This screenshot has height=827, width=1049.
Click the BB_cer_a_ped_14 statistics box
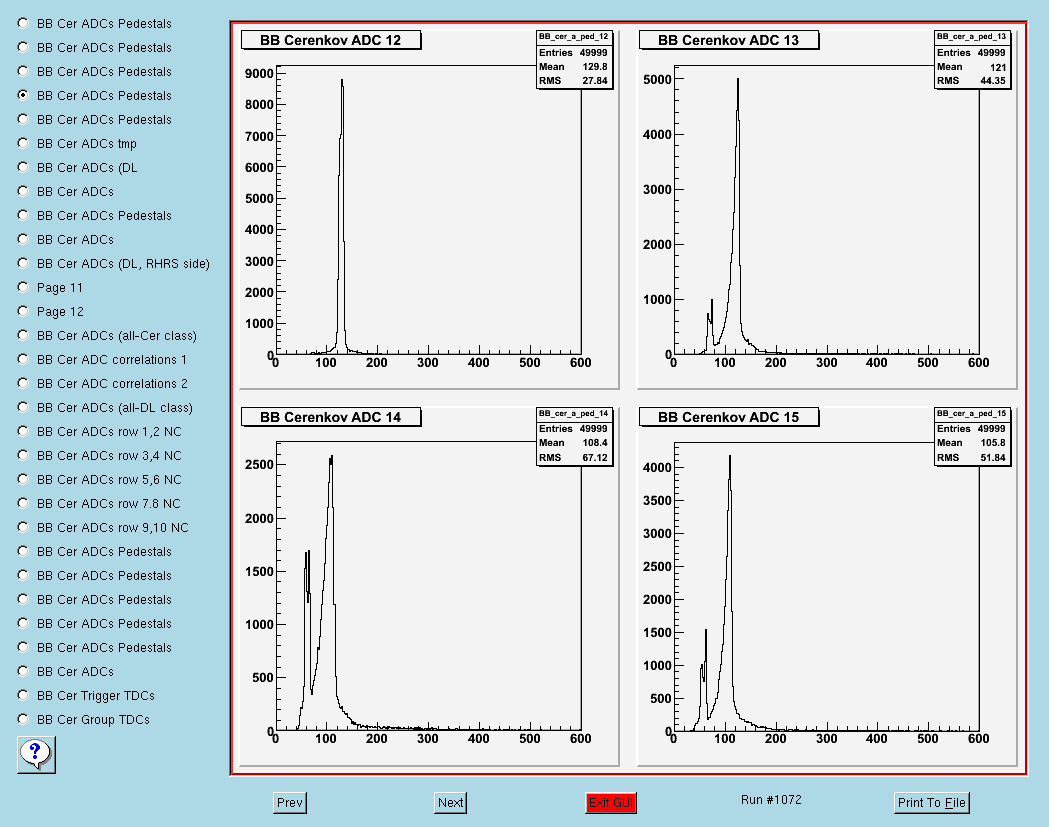[x=574, y=436]
